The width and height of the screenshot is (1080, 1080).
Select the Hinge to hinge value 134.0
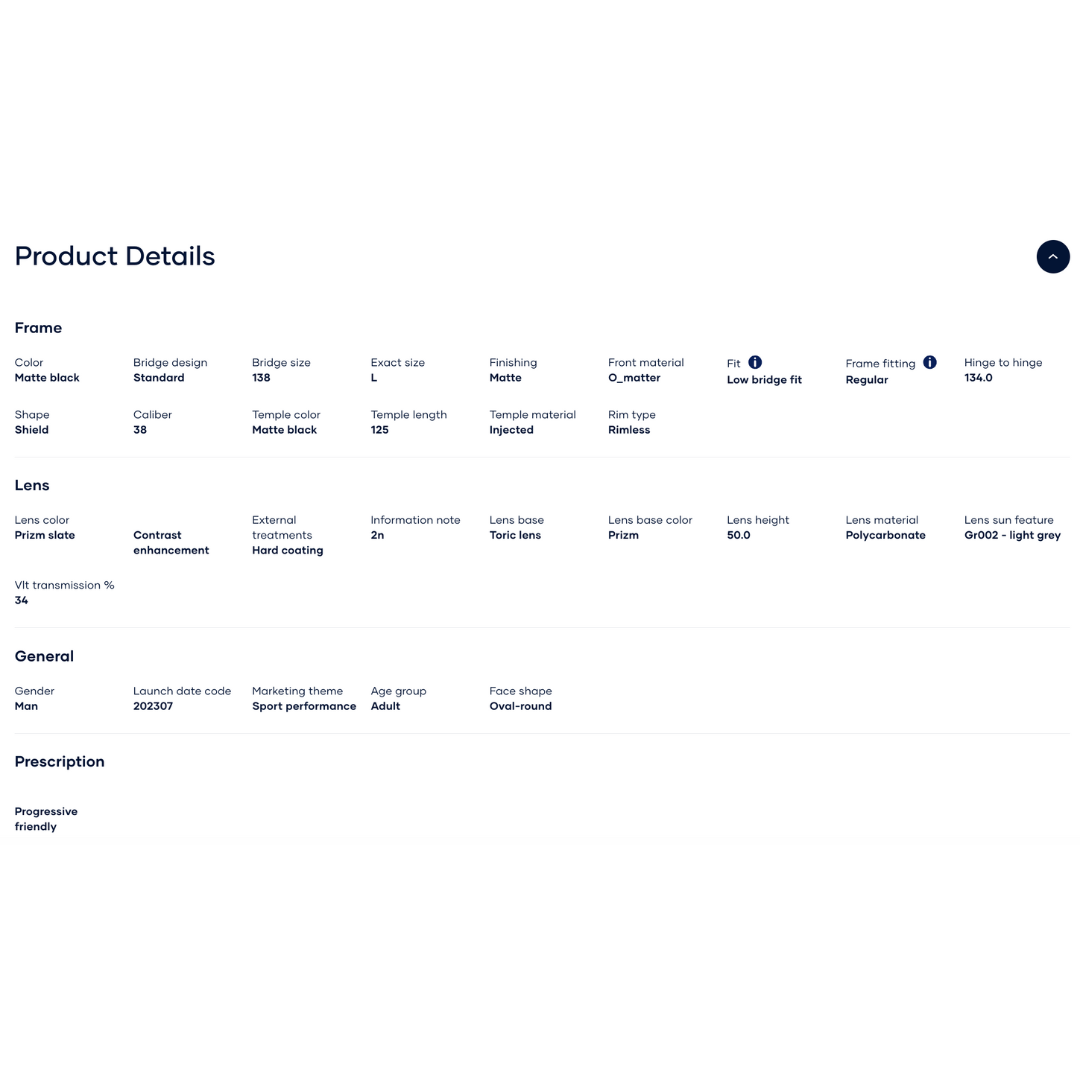click(978, 377)
